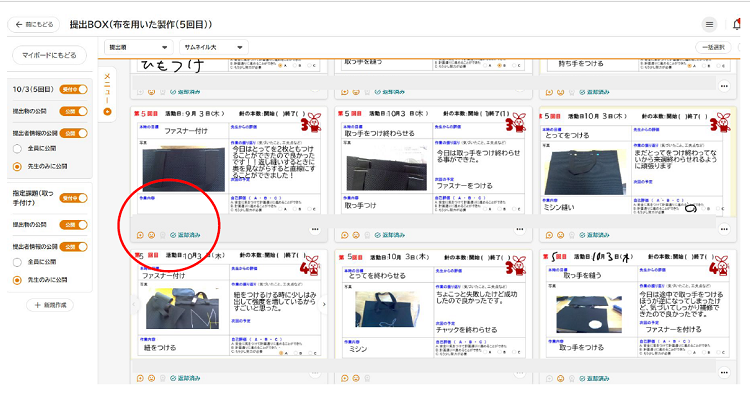Open more options on とってをつける card
Screen dimensions: 750x399
724,229
